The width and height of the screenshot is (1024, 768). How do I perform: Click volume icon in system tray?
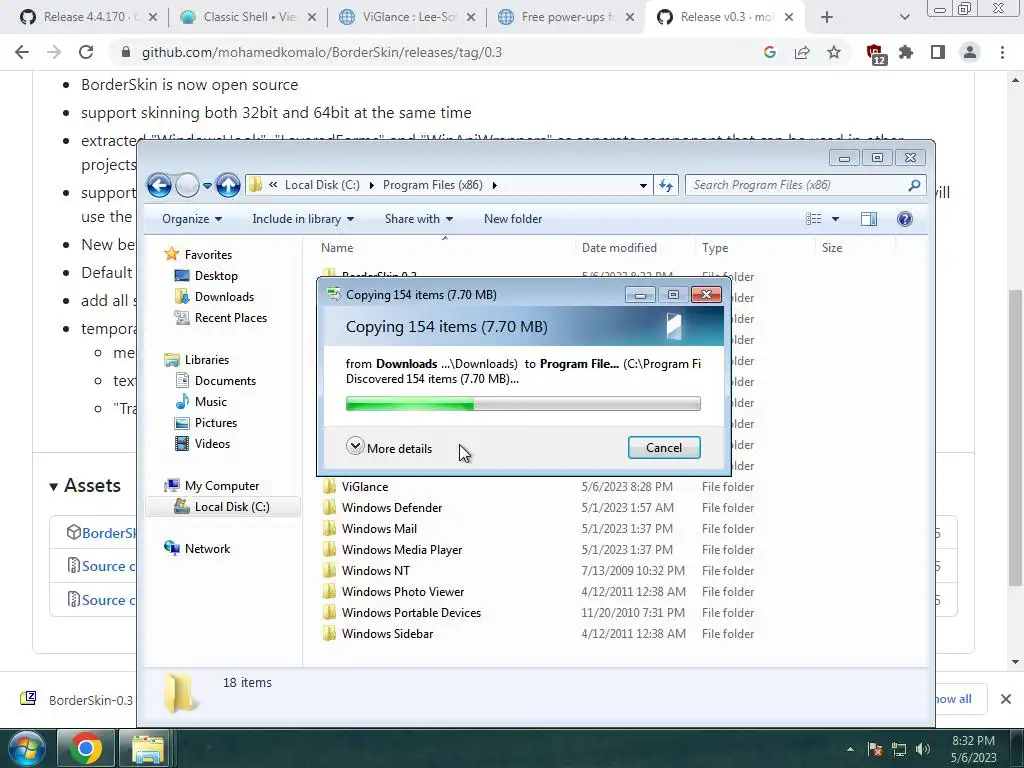[x=922, y=749]
